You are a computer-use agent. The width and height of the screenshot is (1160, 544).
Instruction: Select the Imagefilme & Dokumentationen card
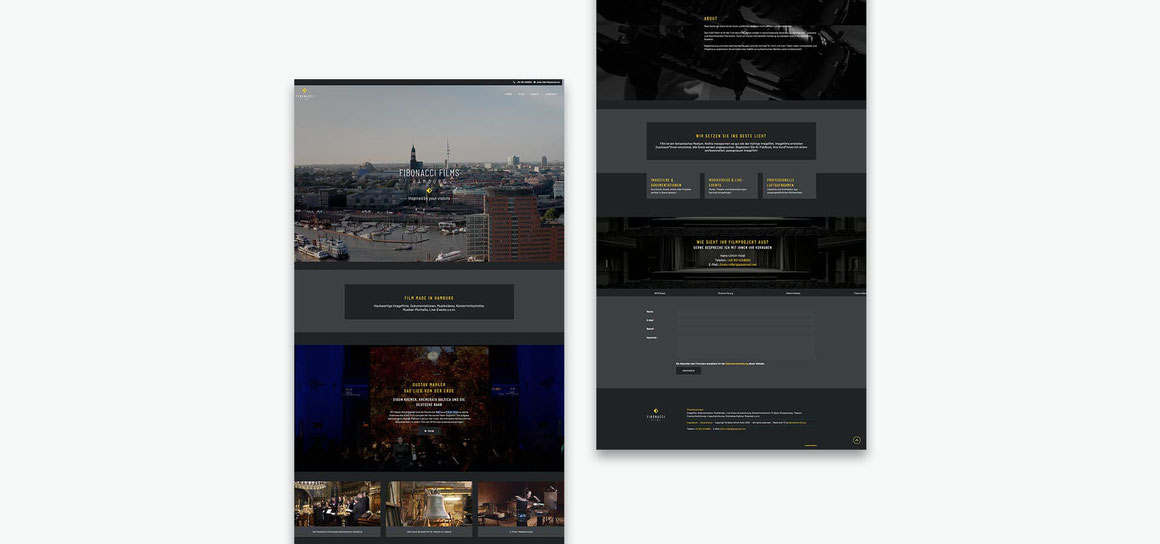click(x=673, y=186)
